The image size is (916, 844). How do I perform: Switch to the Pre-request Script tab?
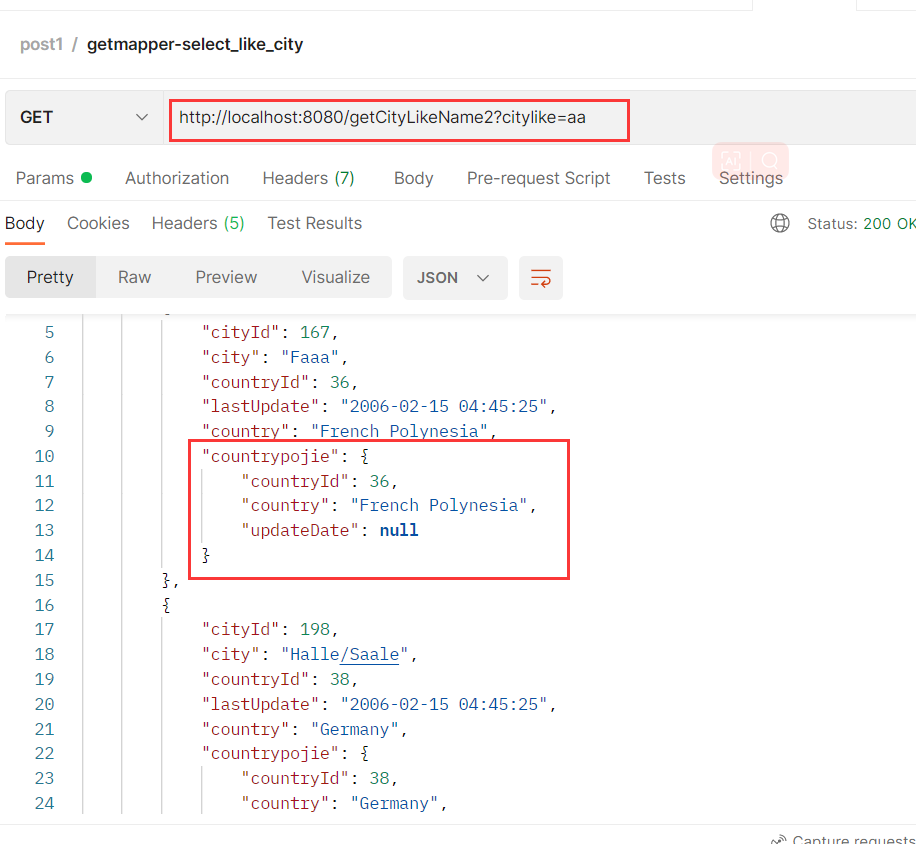(x=538, y=178)
